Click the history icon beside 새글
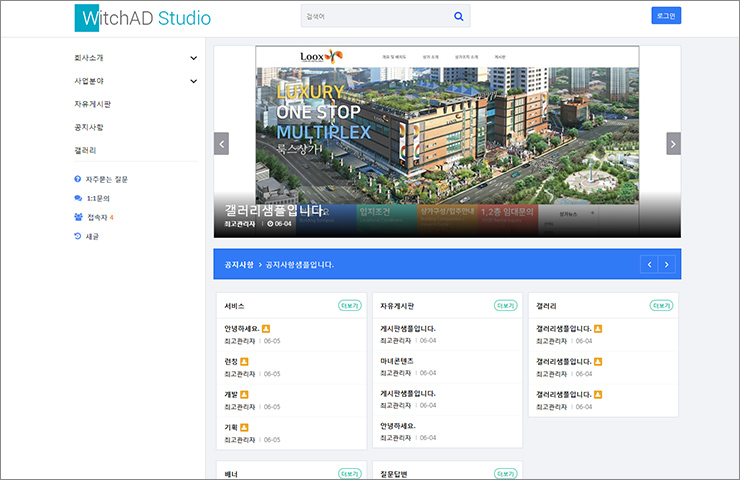The width and height of the screenshot is (740, 480). [78, 236]
